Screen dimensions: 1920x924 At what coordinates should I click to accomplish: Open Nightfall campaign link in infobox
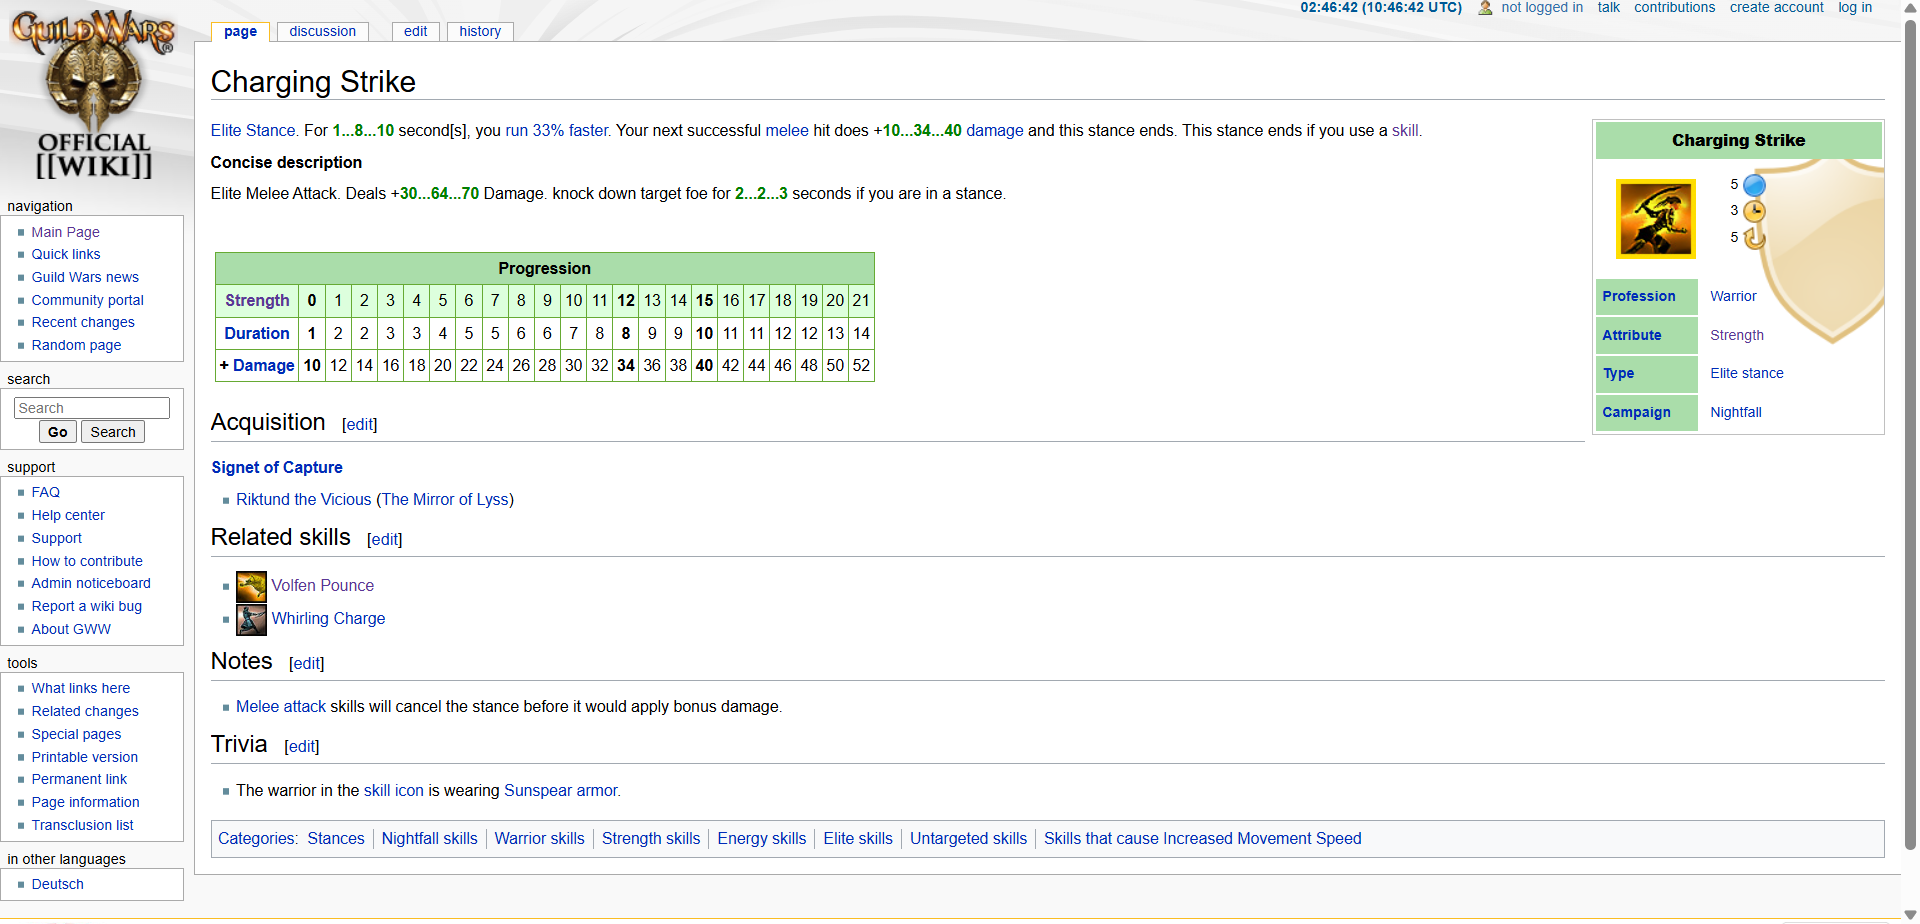tap(1736, 412)
